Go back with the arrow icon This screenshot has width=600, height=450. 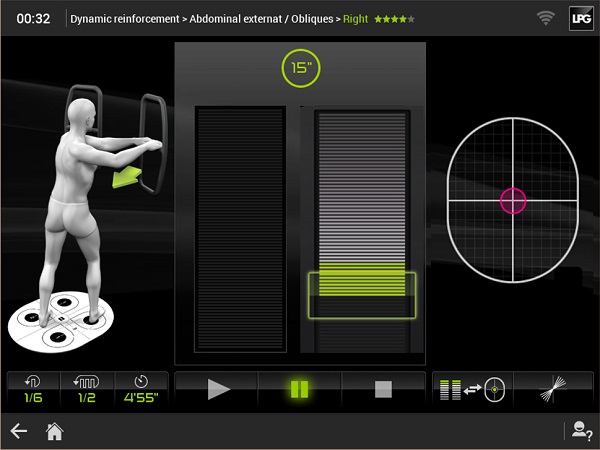tap(19, 431)
